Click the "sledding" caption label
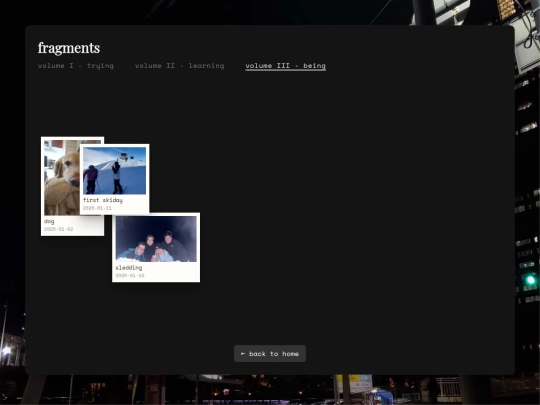Image resolution: width=540 pixels, height=405 pixels. [x=129, y=268]
